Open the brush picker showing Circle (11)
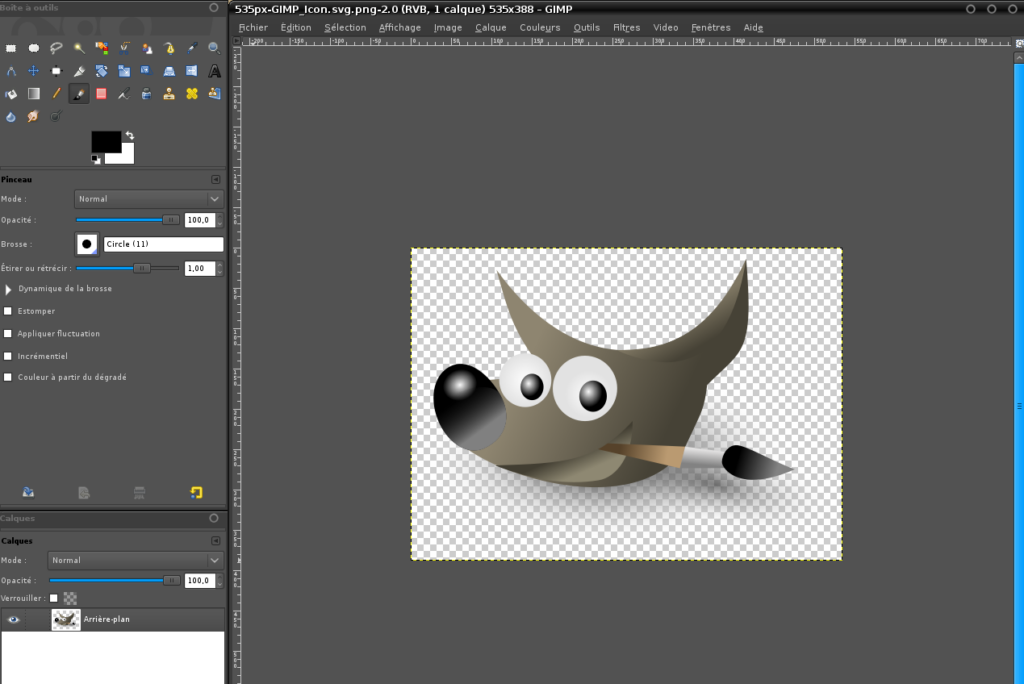 (87, 244)
